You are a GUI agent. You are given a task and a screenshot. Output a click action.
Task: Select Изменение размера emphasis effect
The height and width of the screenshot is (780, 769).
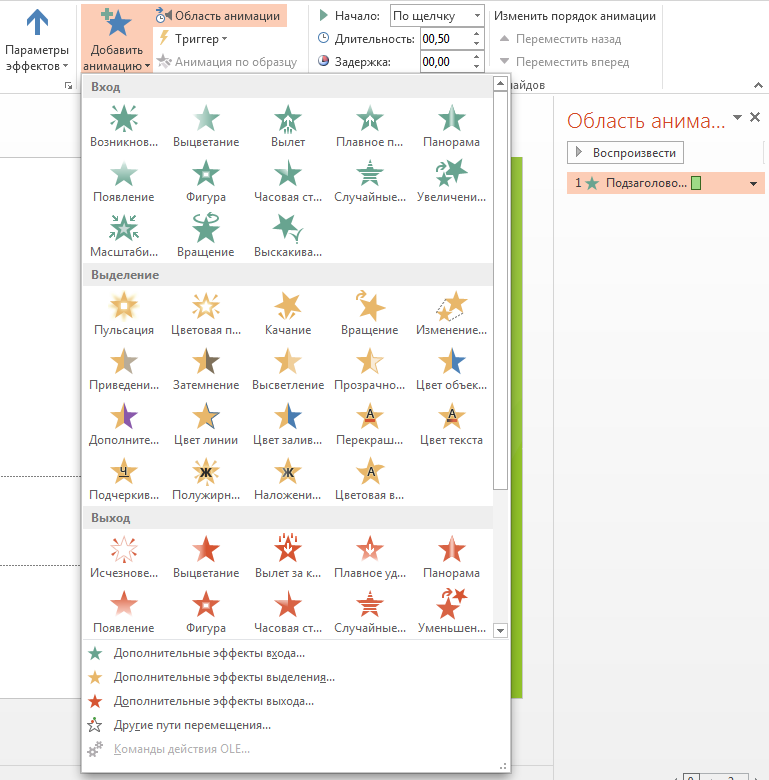pyautogui.click(x=451, y=314)
